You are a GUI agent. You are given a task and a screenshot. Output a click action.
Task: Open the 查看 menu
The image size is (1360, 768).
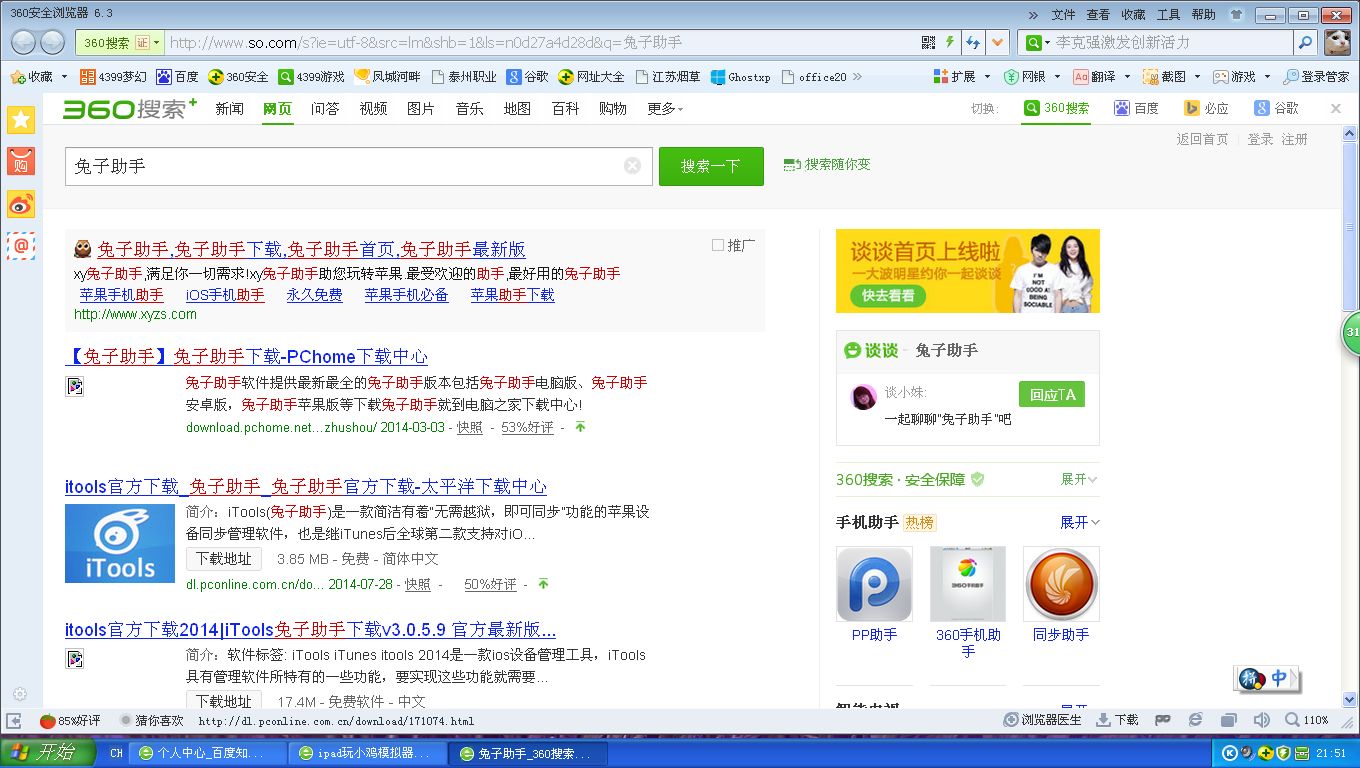coord(1098,15)
